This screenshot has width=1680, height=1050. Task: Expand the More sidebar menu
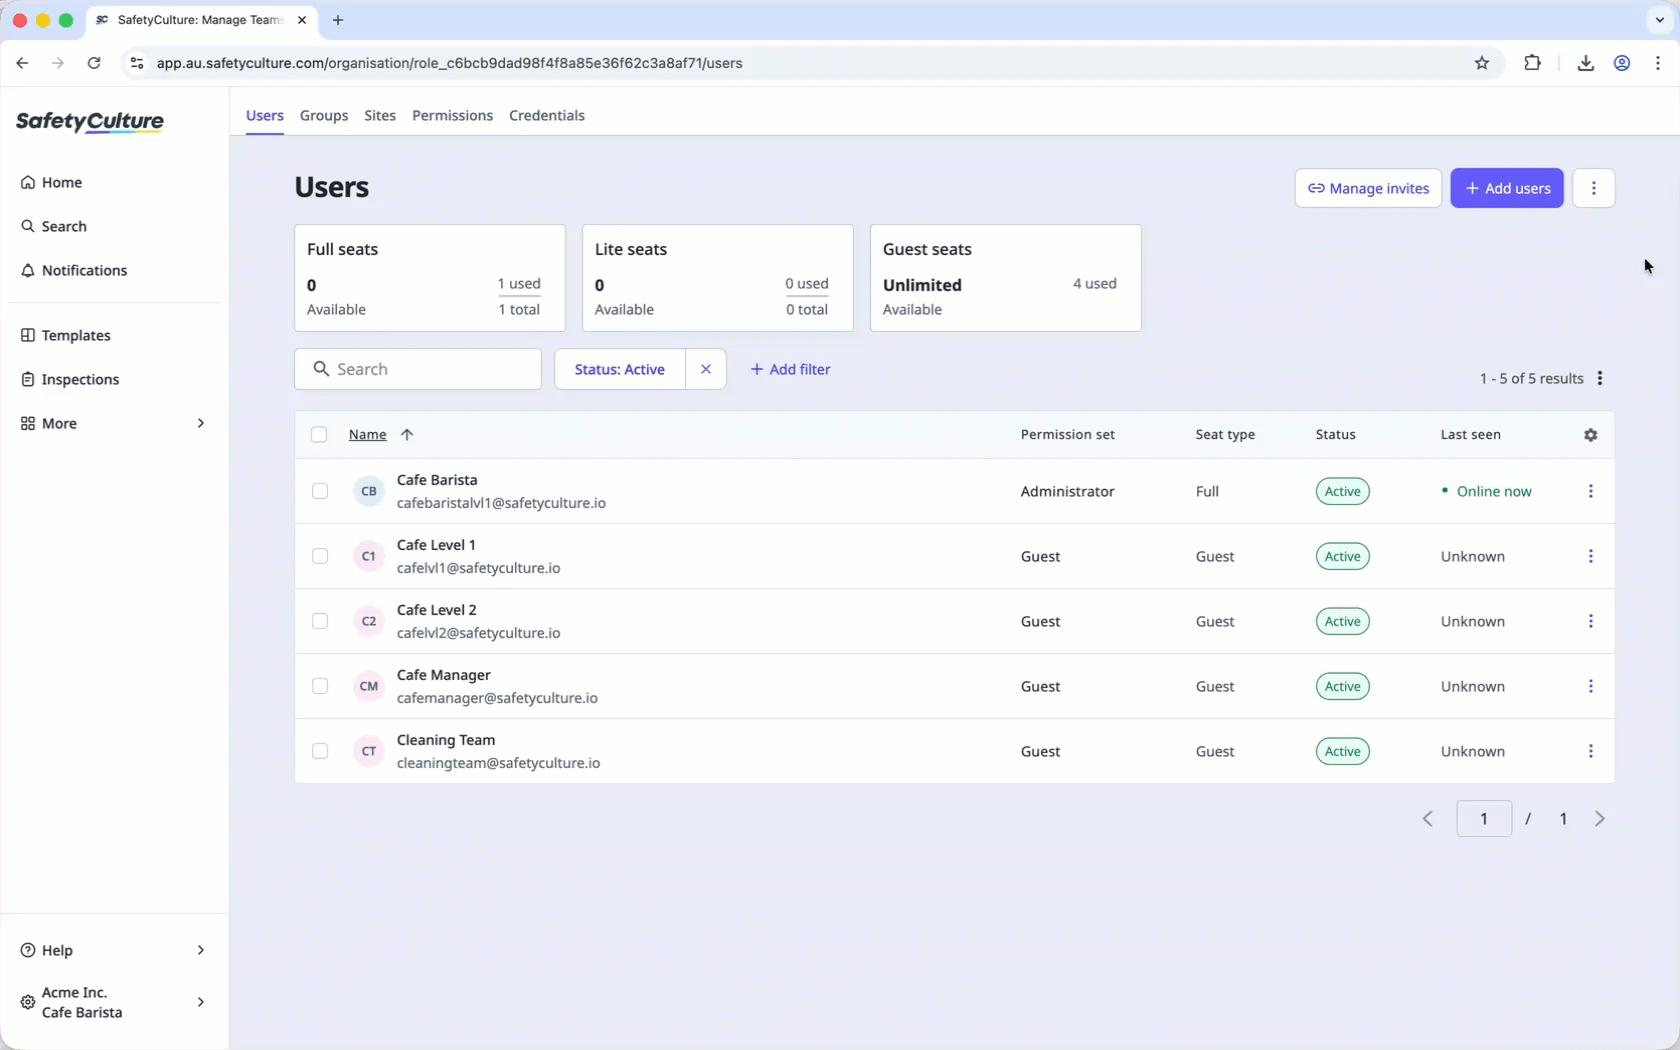[114, 423]
